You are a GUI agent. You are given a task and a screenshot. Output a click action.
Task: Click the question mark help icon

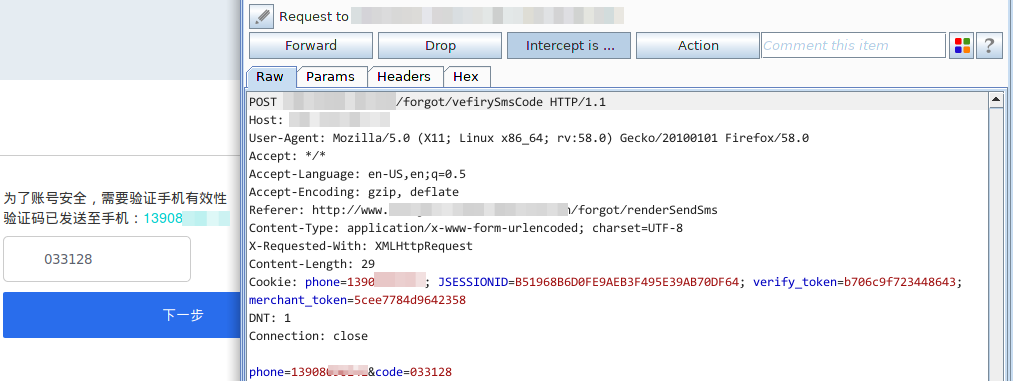pos(989,46)
